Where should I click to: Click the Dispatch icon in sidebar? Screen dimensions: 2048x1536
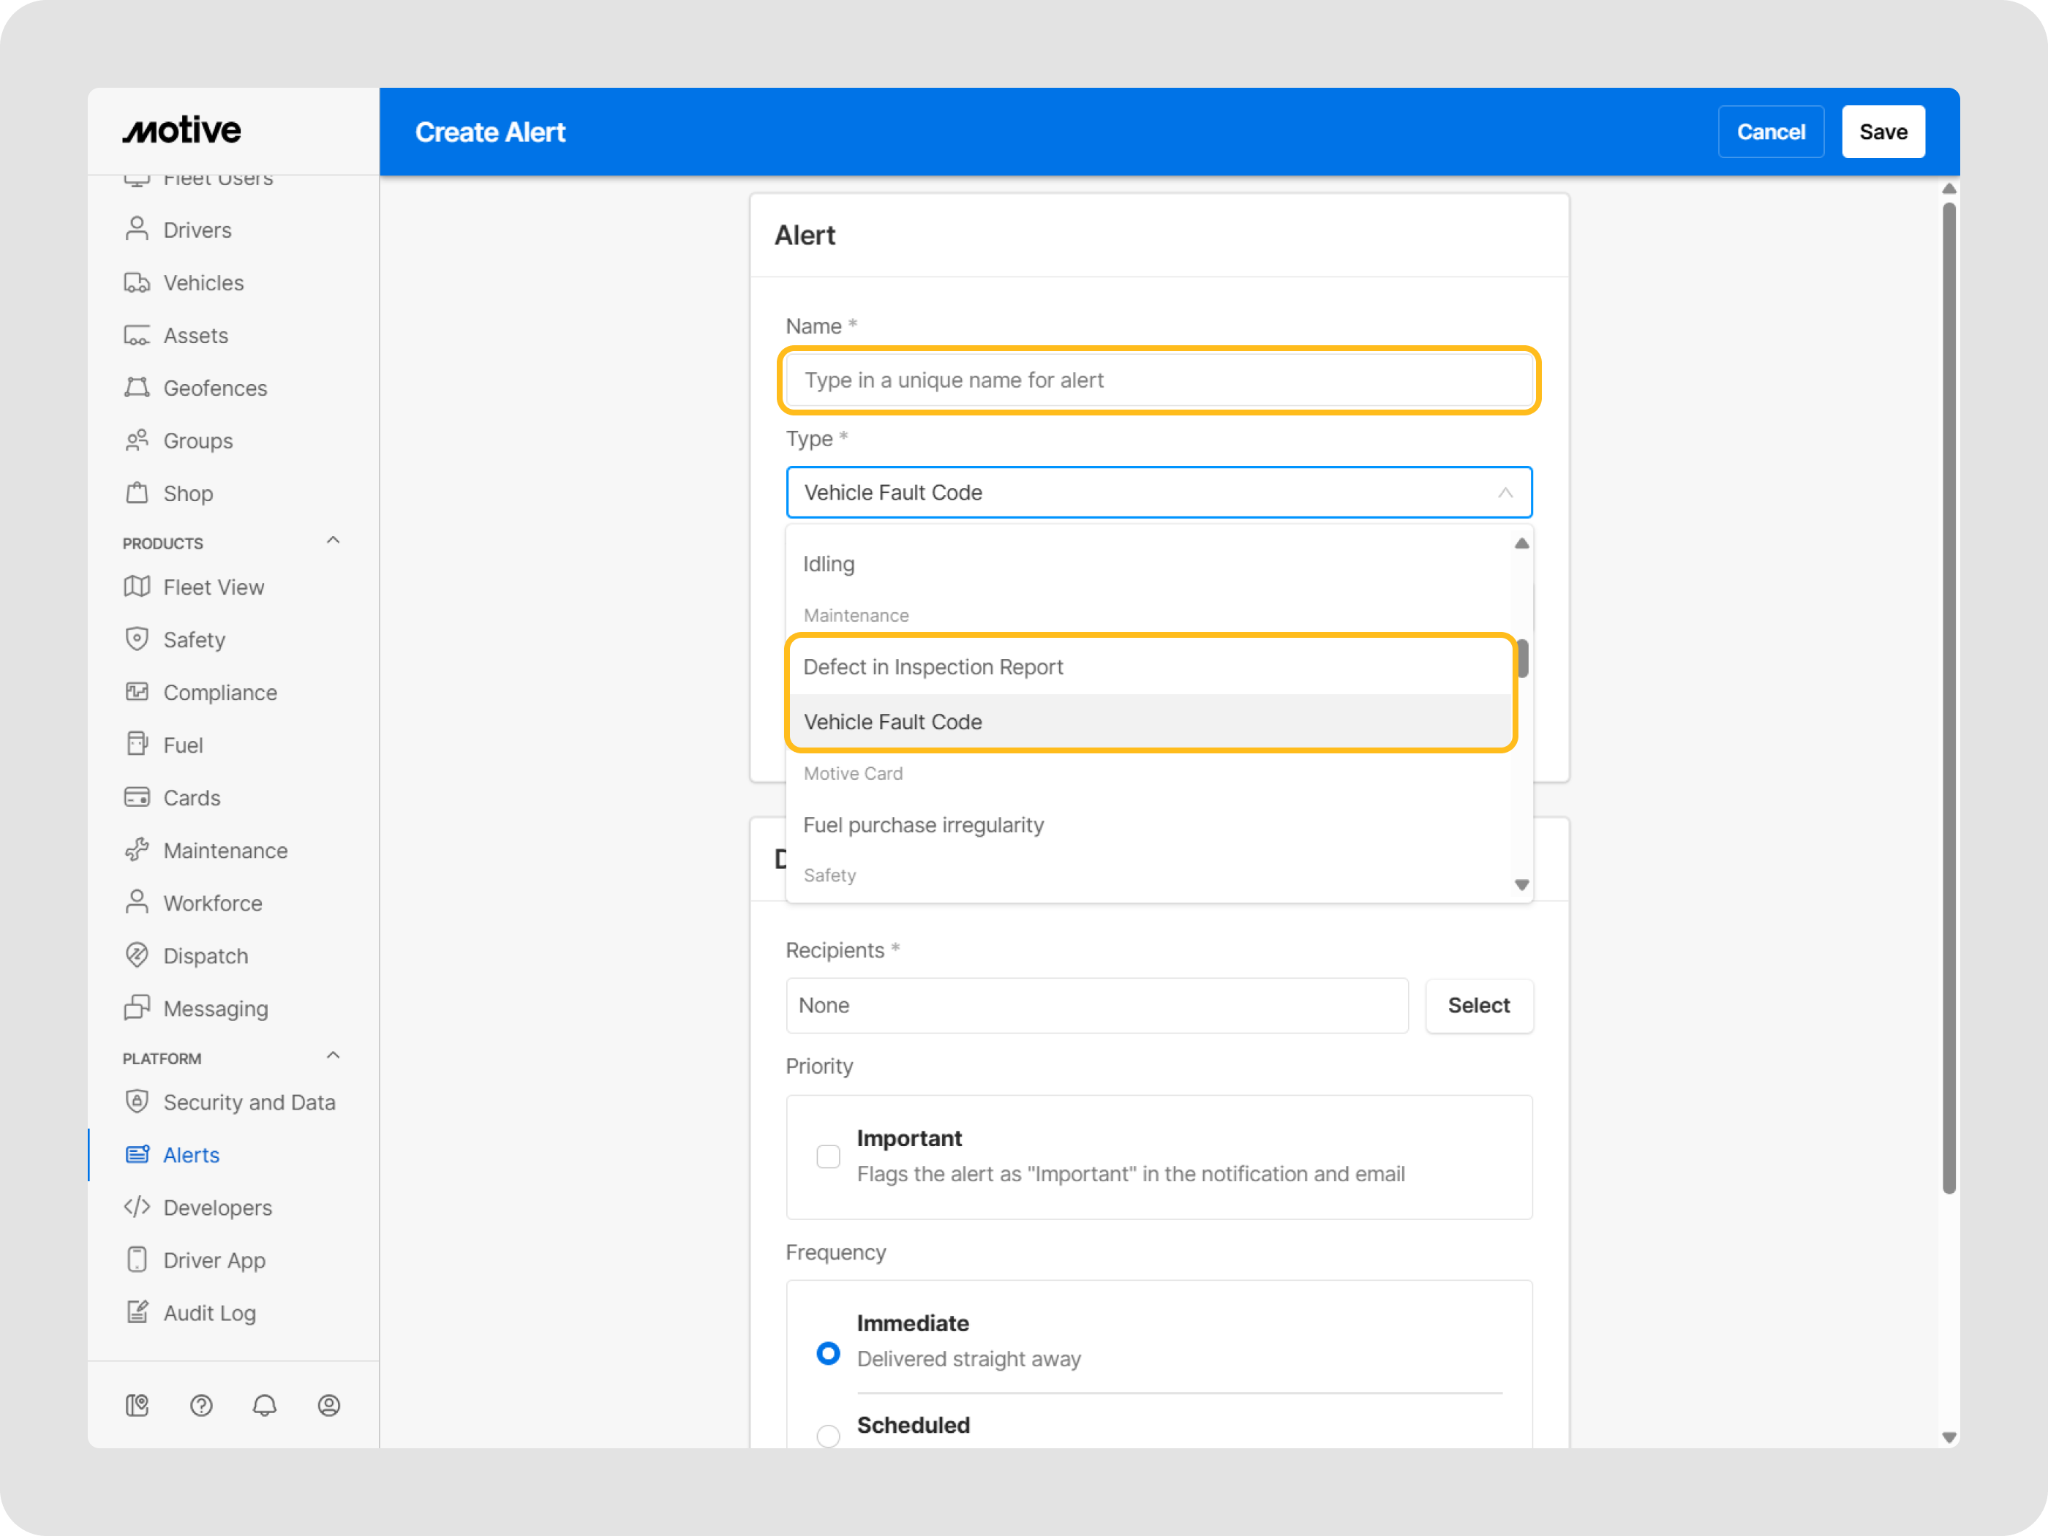[137, 955]
